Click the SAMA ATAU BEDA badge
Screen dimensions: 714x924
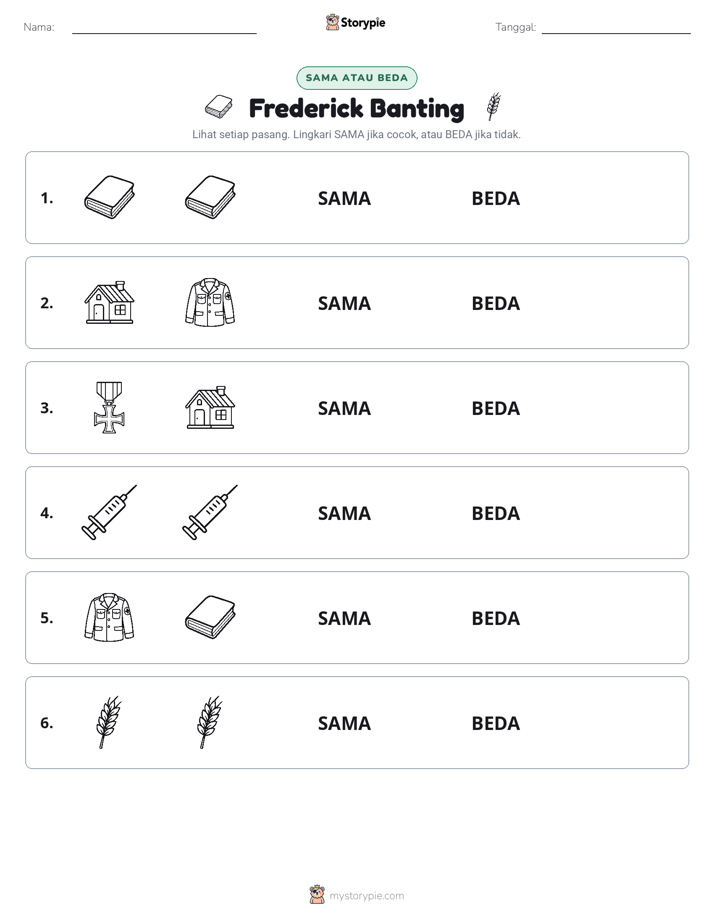356,78
